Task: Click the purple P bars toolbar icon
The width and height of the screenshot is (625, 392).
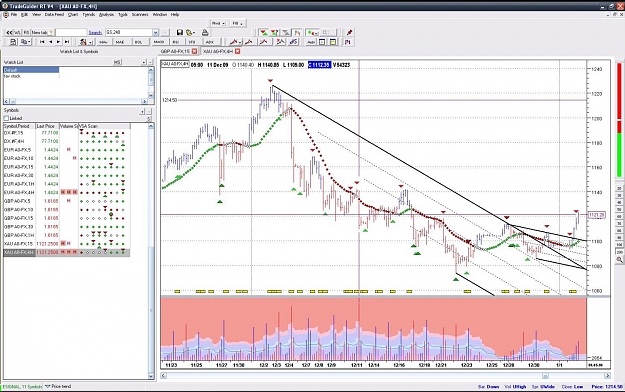Action: click(348, 42)
